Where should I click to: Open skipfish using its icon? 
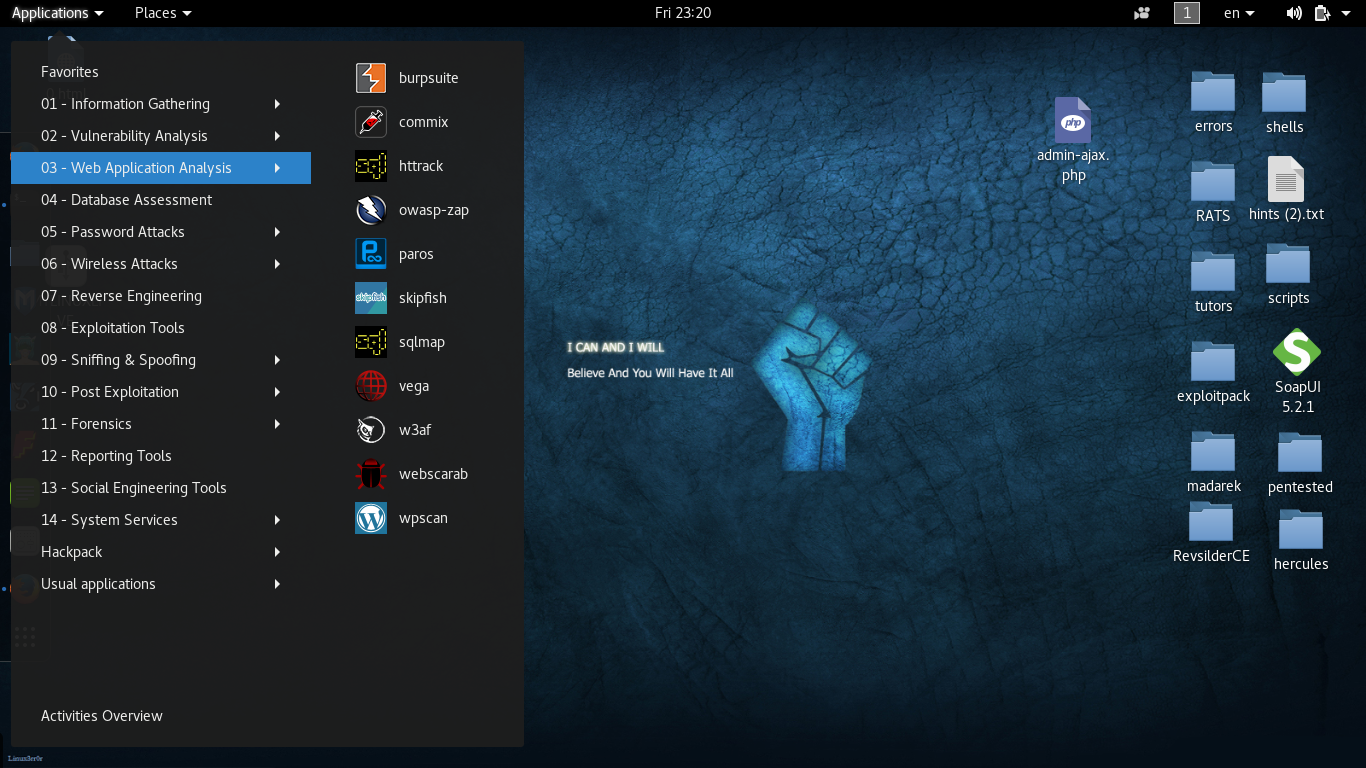[371, 298]
